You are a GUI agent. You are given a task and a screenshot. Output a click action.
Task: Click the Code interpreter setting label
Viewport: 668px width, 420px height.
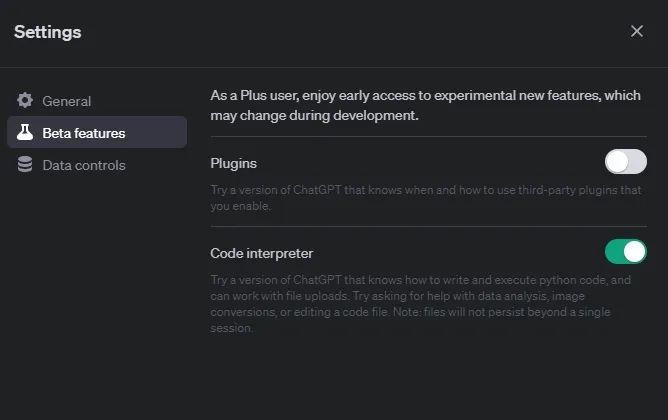click(x=261, y=253)
